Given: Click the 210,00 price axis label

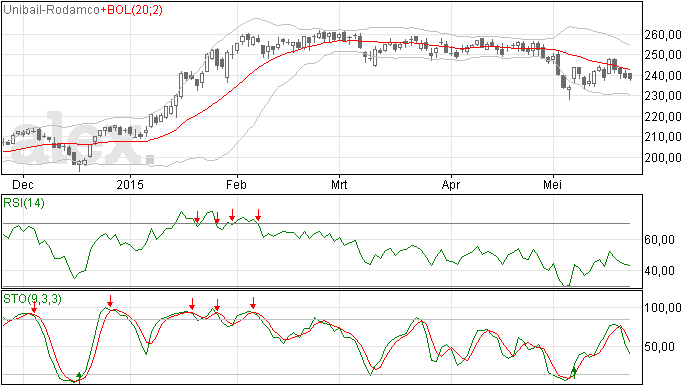Looking at the screenshot, I should pos(663,137).
